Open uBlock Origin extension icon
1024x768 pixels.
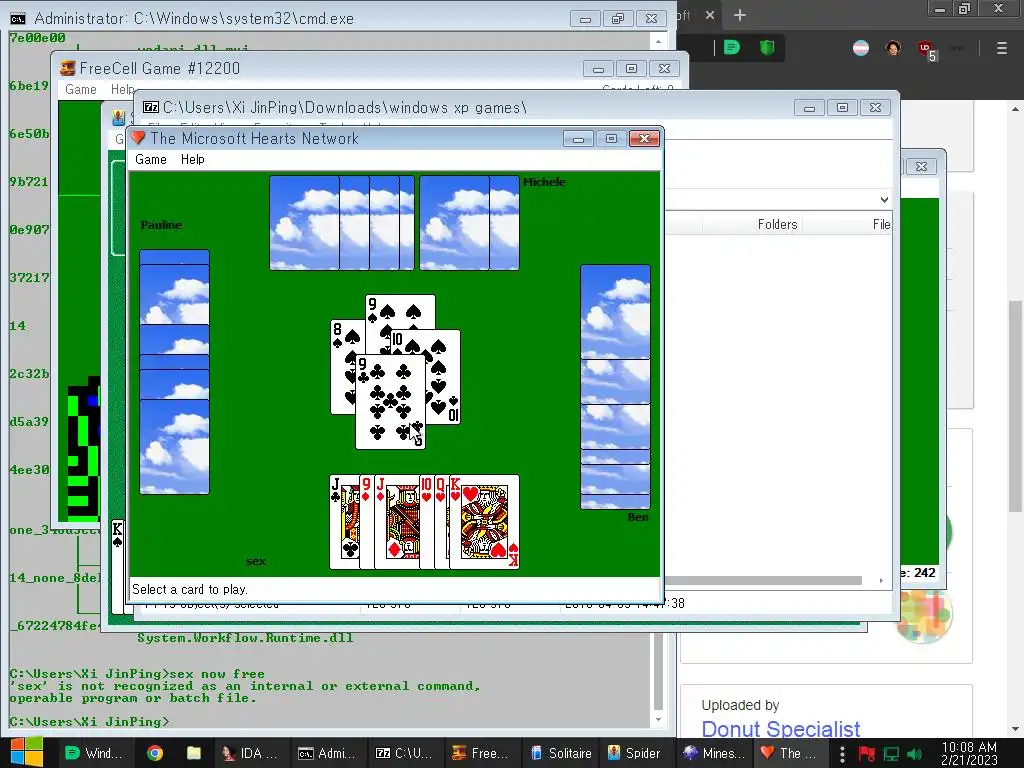coord(927,49)
